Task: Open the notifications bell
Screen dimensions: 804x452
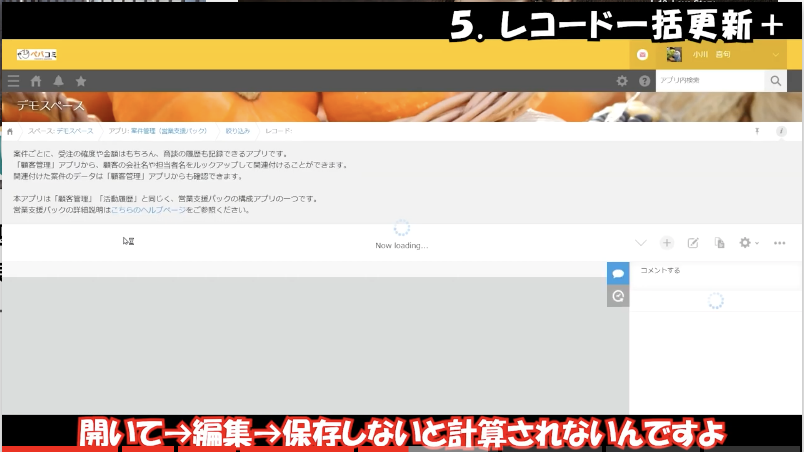Action: click(58, 81)
